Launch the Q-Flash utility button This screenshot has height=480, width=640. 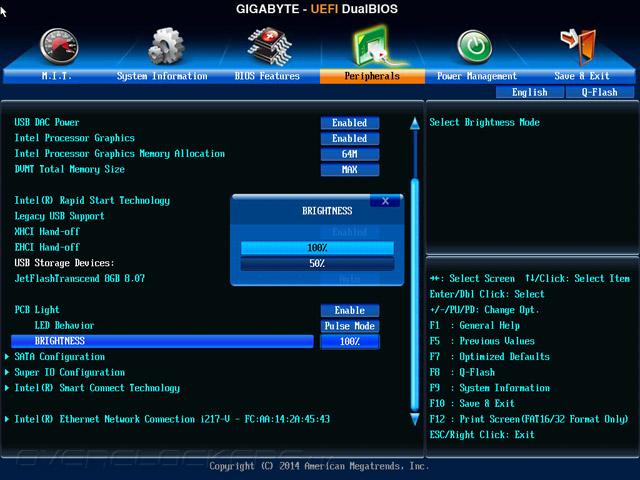pos(600,92)
